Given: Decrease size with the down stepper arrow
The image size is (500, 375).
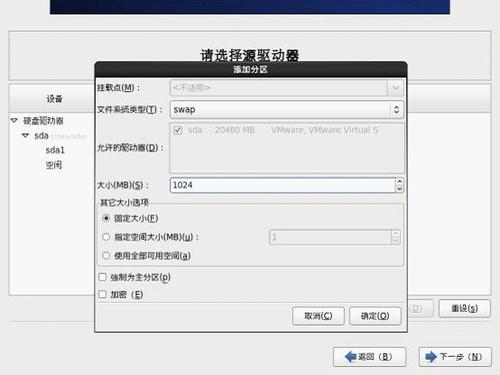Looking at the screenshot, I should click(x=399, y=189).
